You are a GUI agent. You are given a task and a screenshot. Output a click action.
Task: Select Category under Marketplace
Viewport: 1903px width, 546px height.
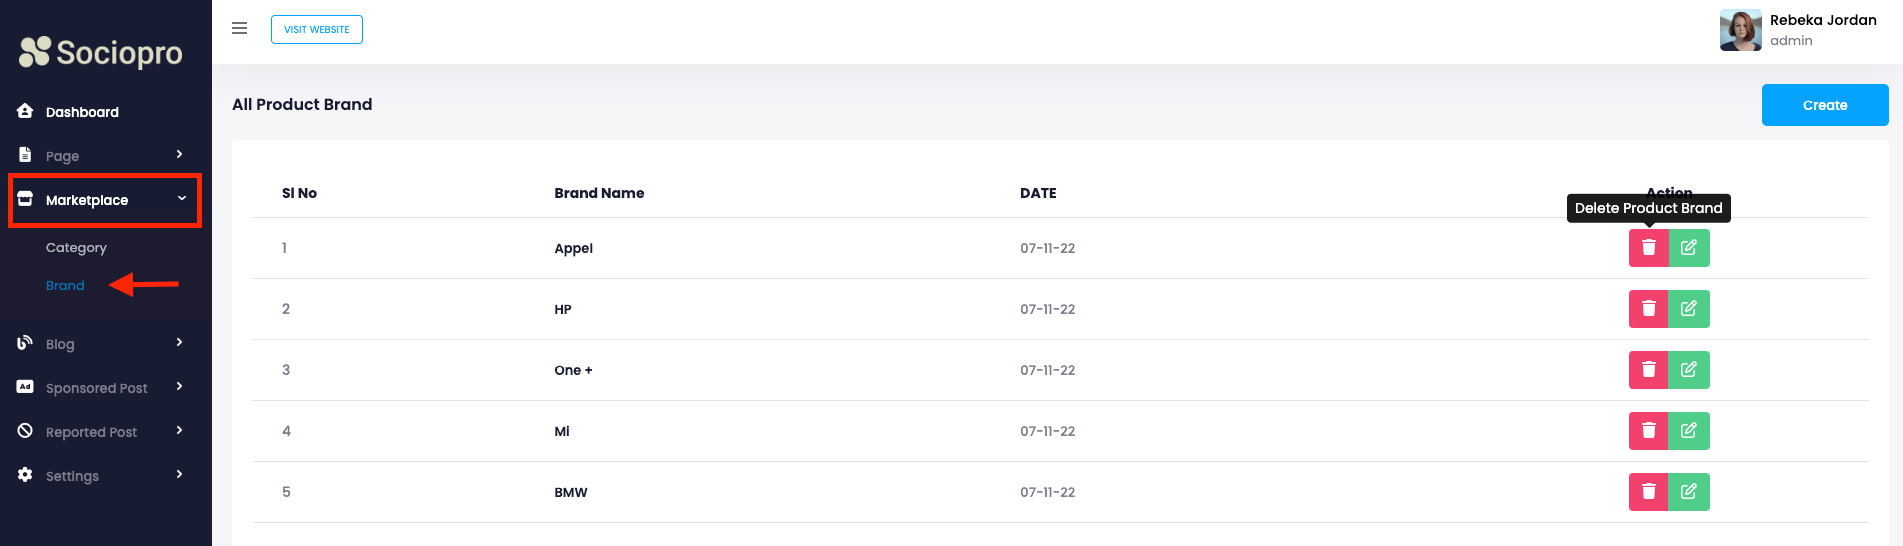[76, 248]
